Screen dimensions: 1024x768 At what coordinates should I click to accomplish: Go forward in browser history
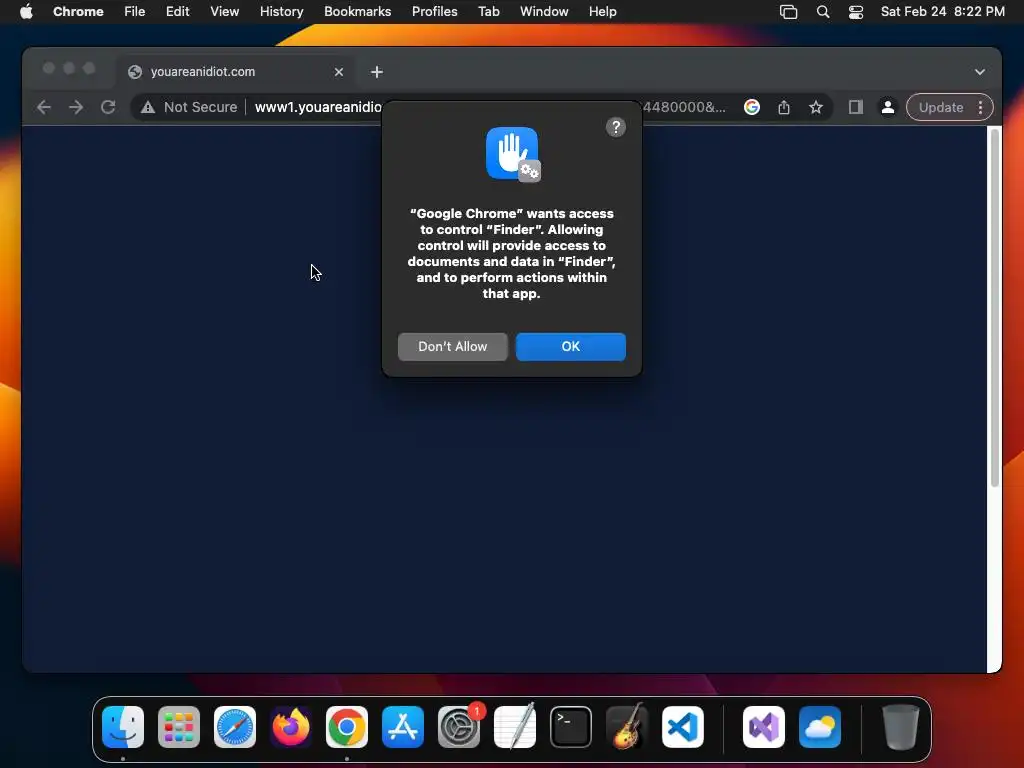pyautogui.click(x=76, y=108)
